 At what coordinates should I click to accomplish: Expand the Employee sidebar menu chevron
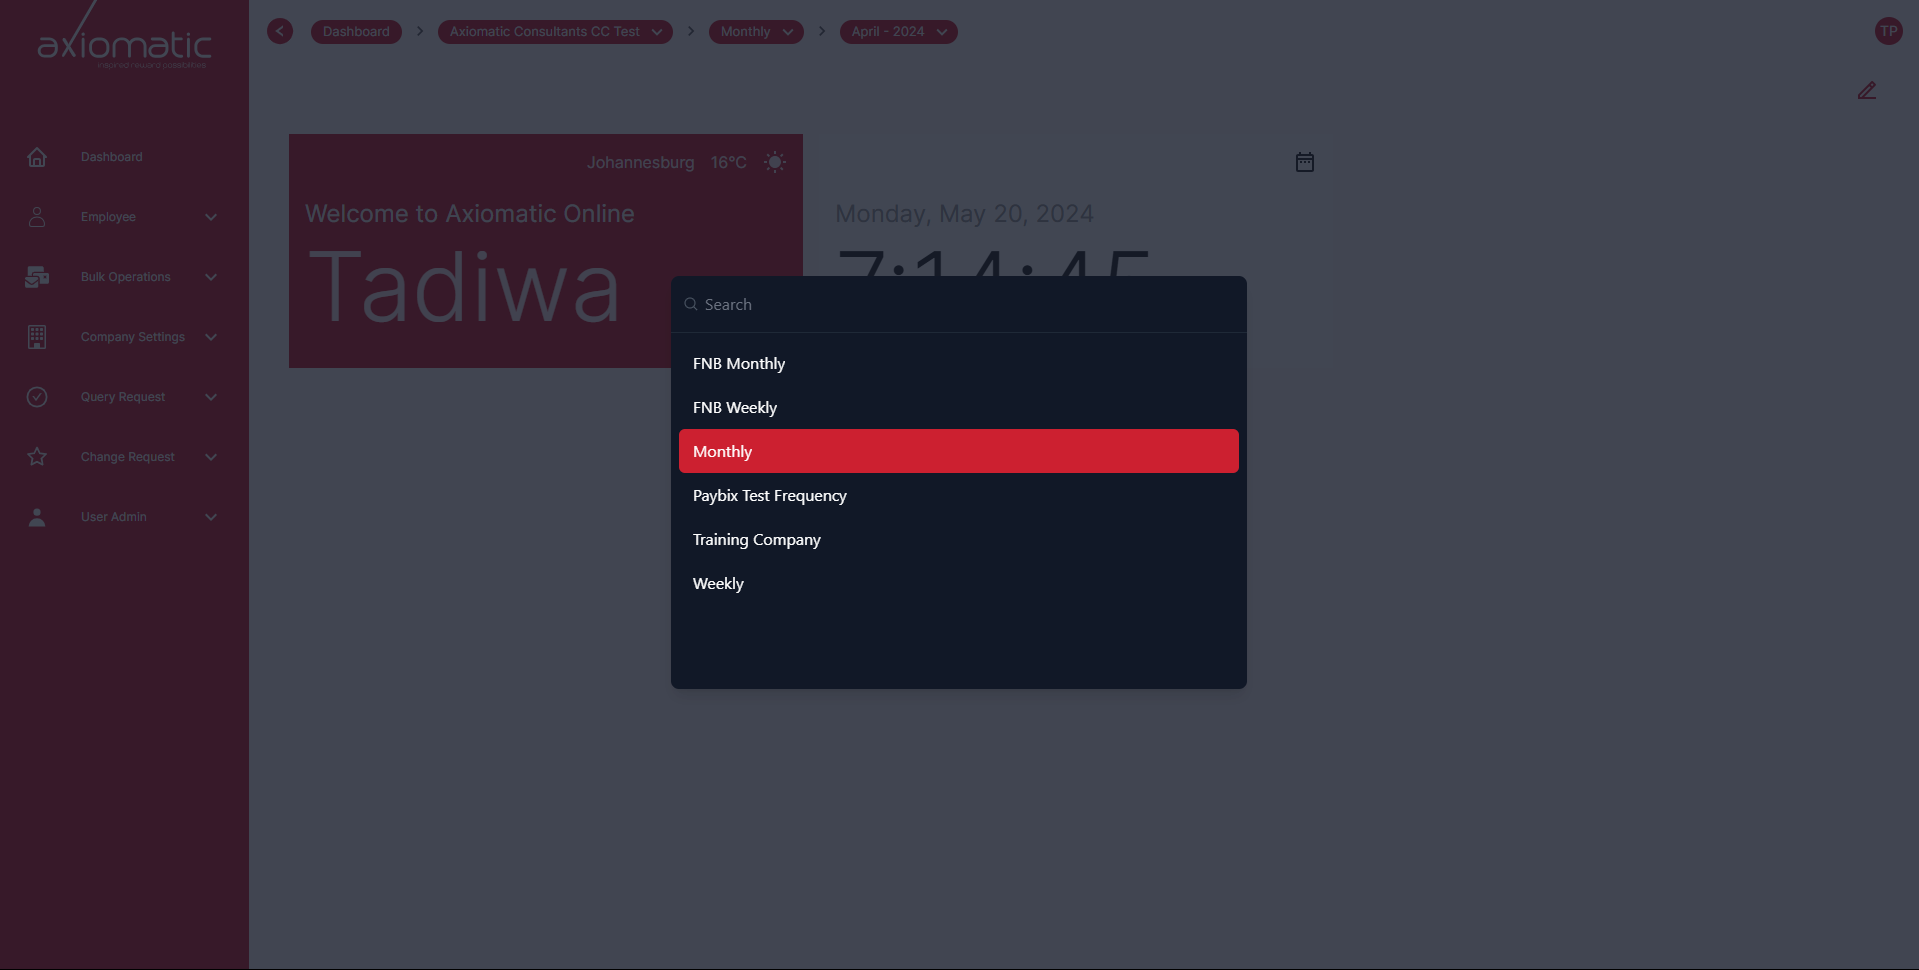pos(211,217)
